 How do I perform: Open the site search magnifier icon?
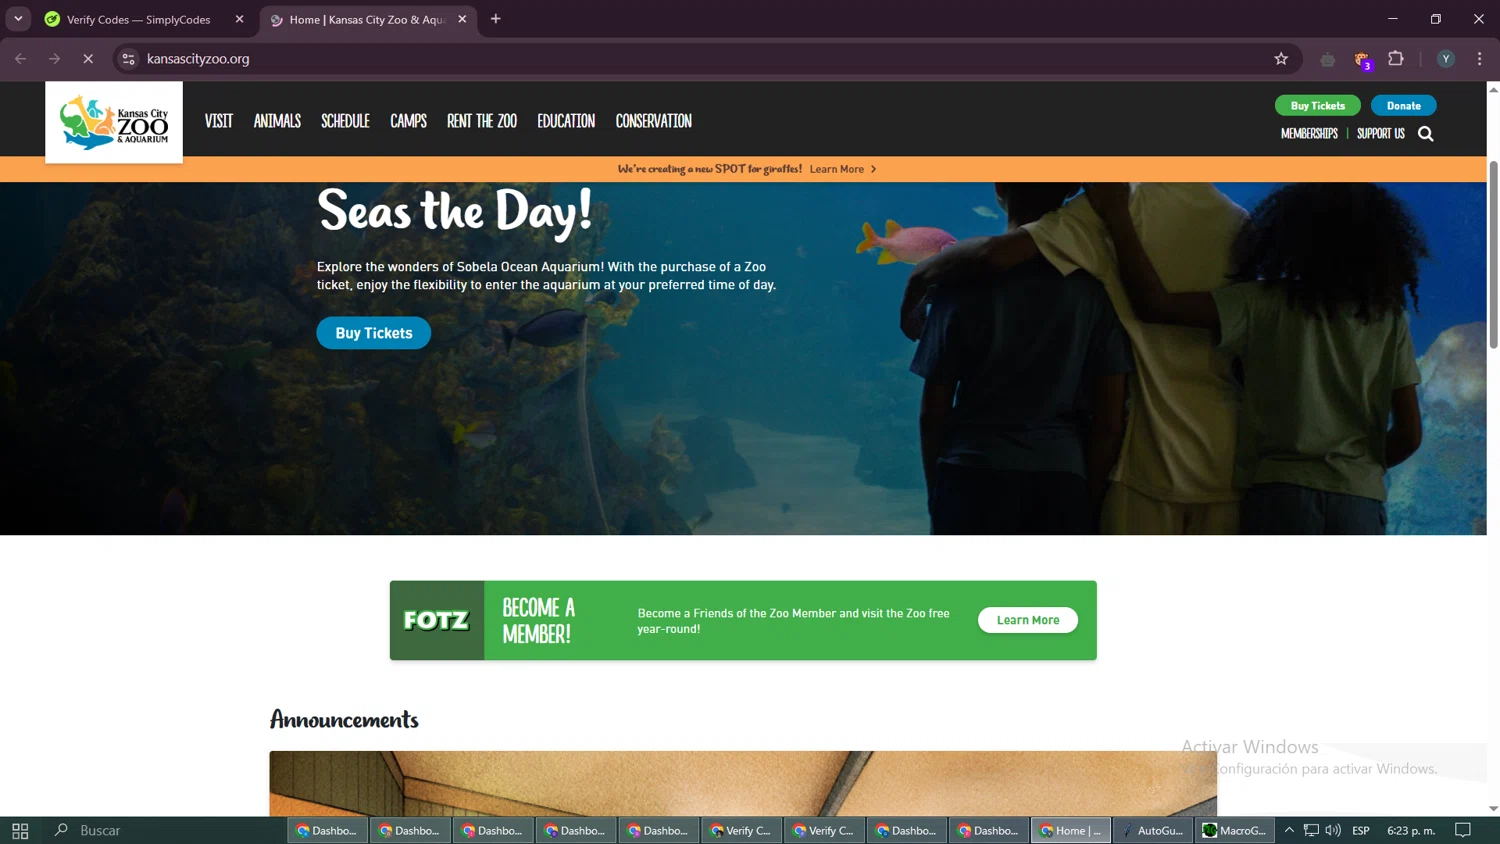pos(1426,134)
